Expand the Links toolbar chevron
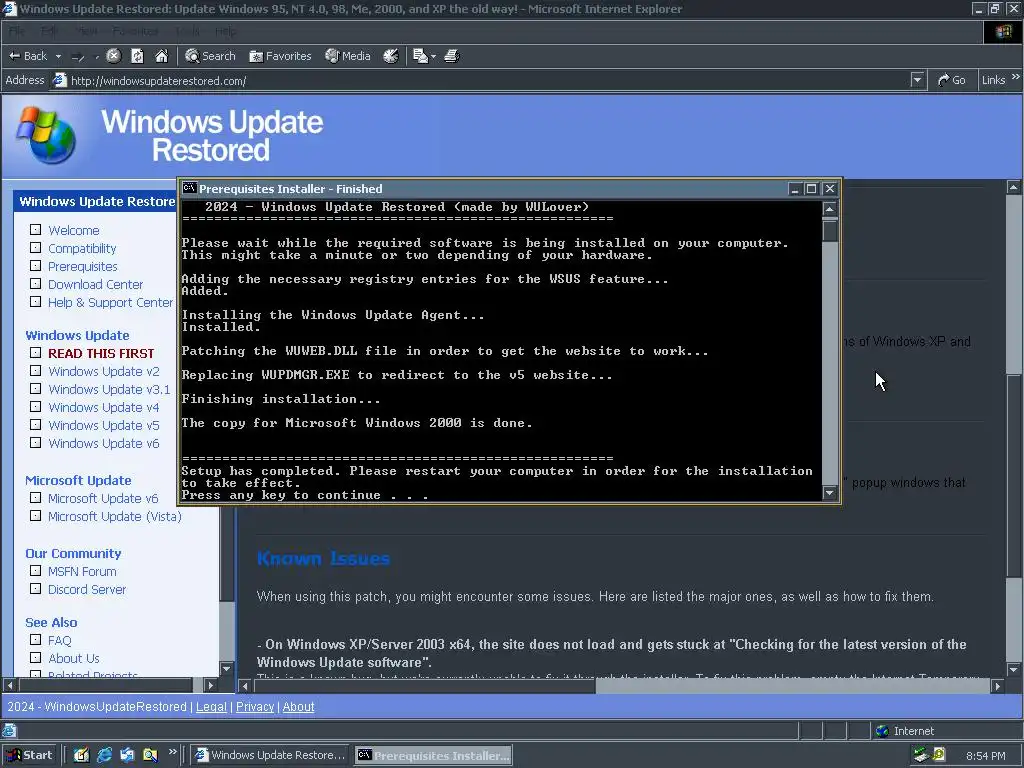1024x768 pixels. click(x=1016, y=77)
